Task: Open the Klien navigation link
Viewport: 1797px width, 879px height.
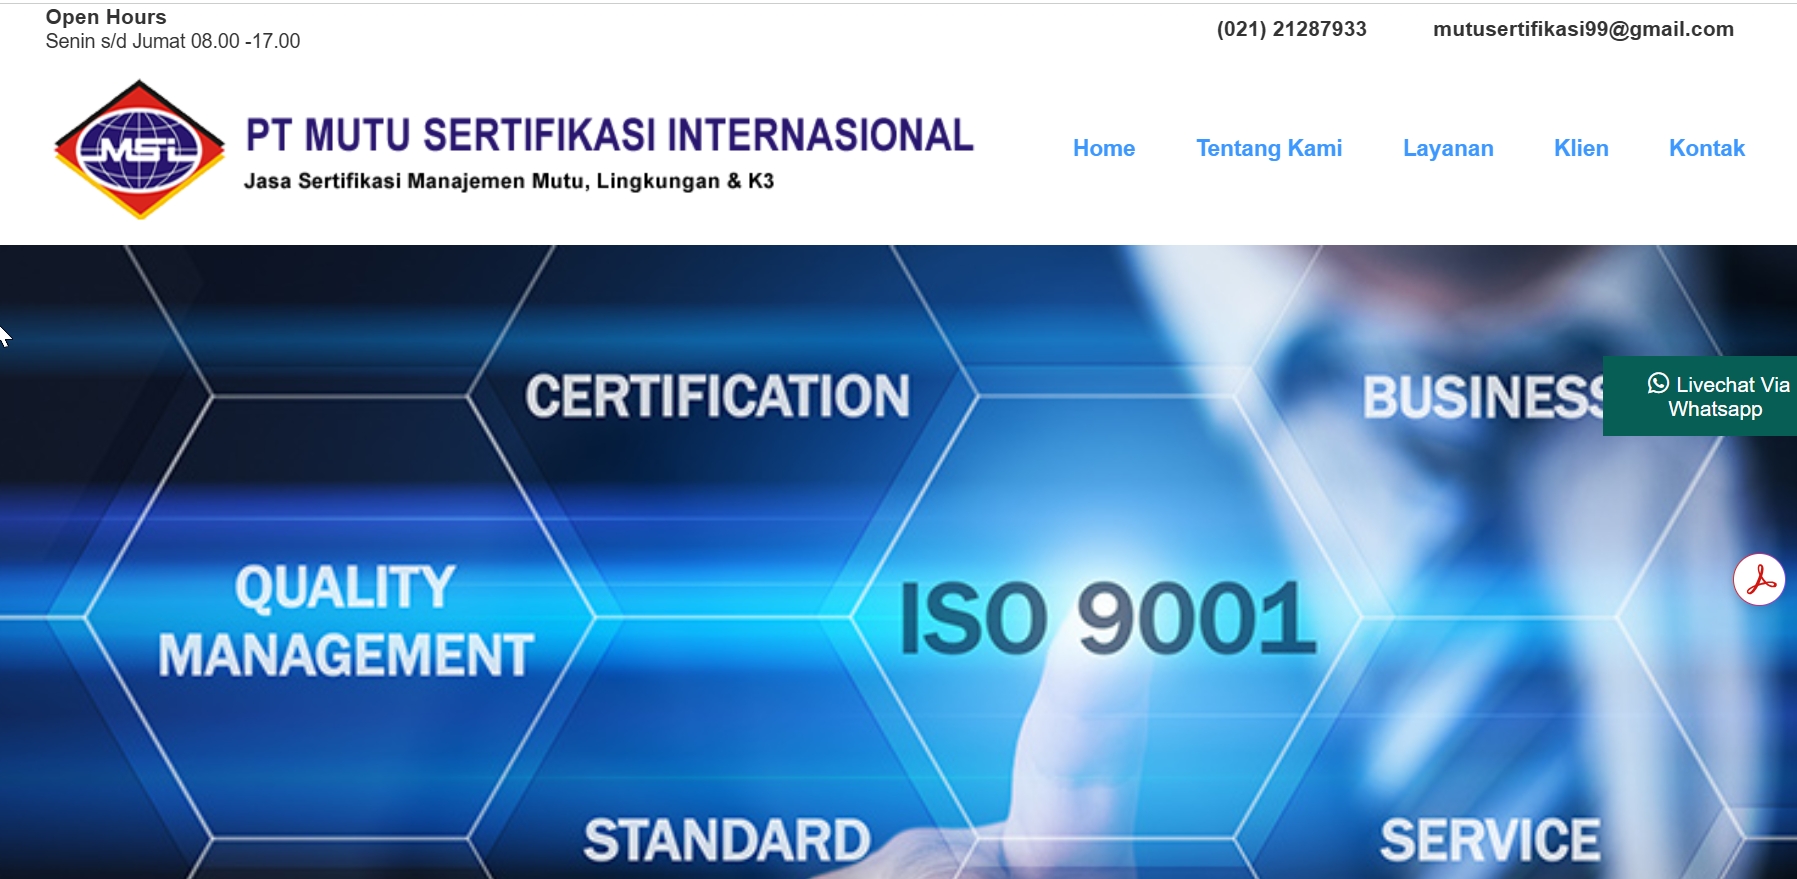Action: pos(1581,148)
